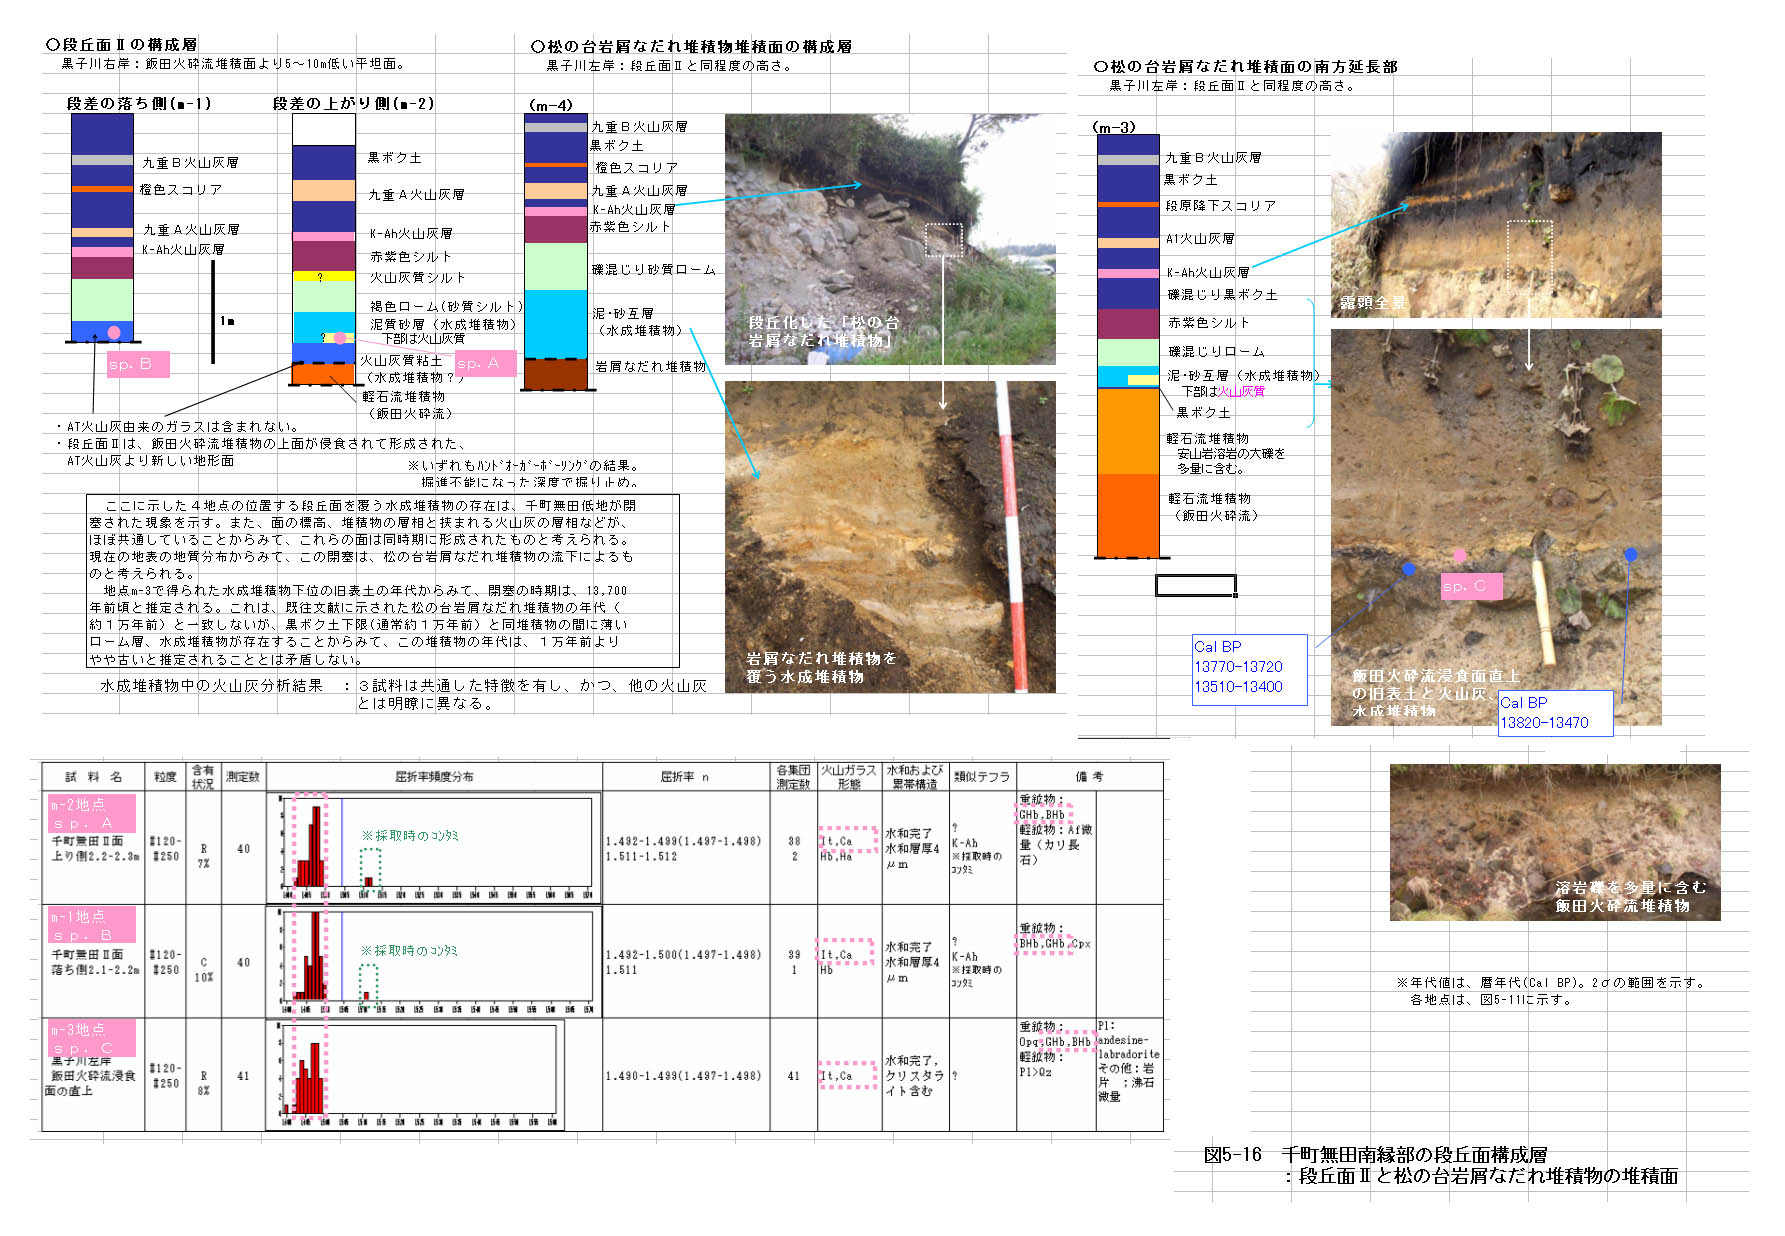This screenshot has height=1236, width=1785.
Task: Select the 露頭全景 outcrop photo
Action: (x=1495, y=225)
